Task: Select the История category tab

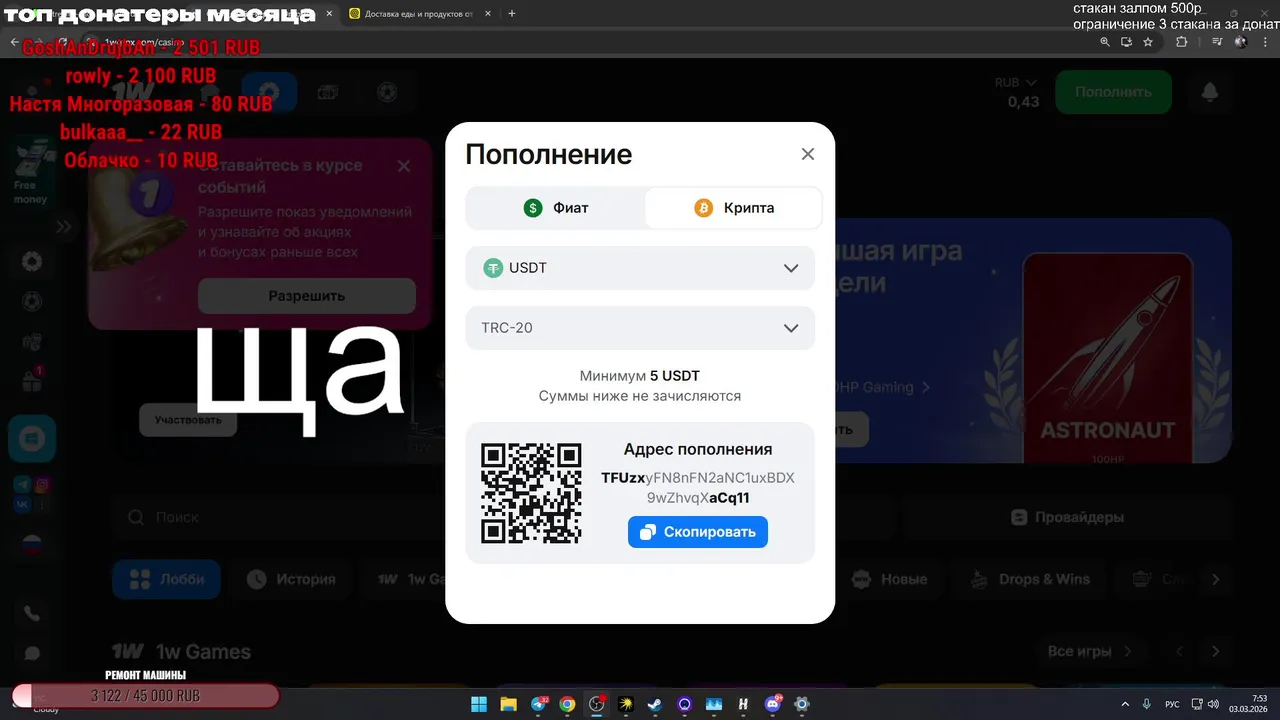Action: coord(292,579)
